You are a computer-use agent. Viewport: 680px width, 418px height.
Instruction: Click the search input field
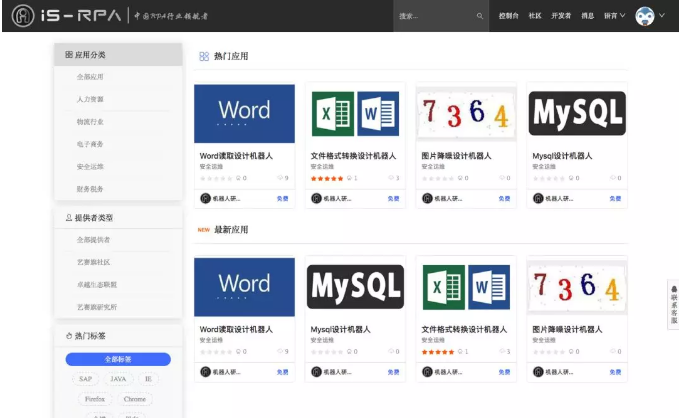(434, 16)
